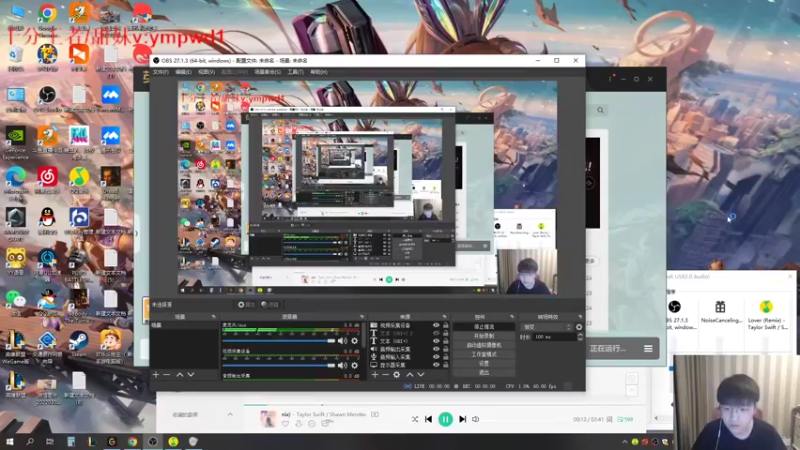The width and height of the screenshot is (800, 450).
Task: Click search icon in music player window
Action: [601, 110]
